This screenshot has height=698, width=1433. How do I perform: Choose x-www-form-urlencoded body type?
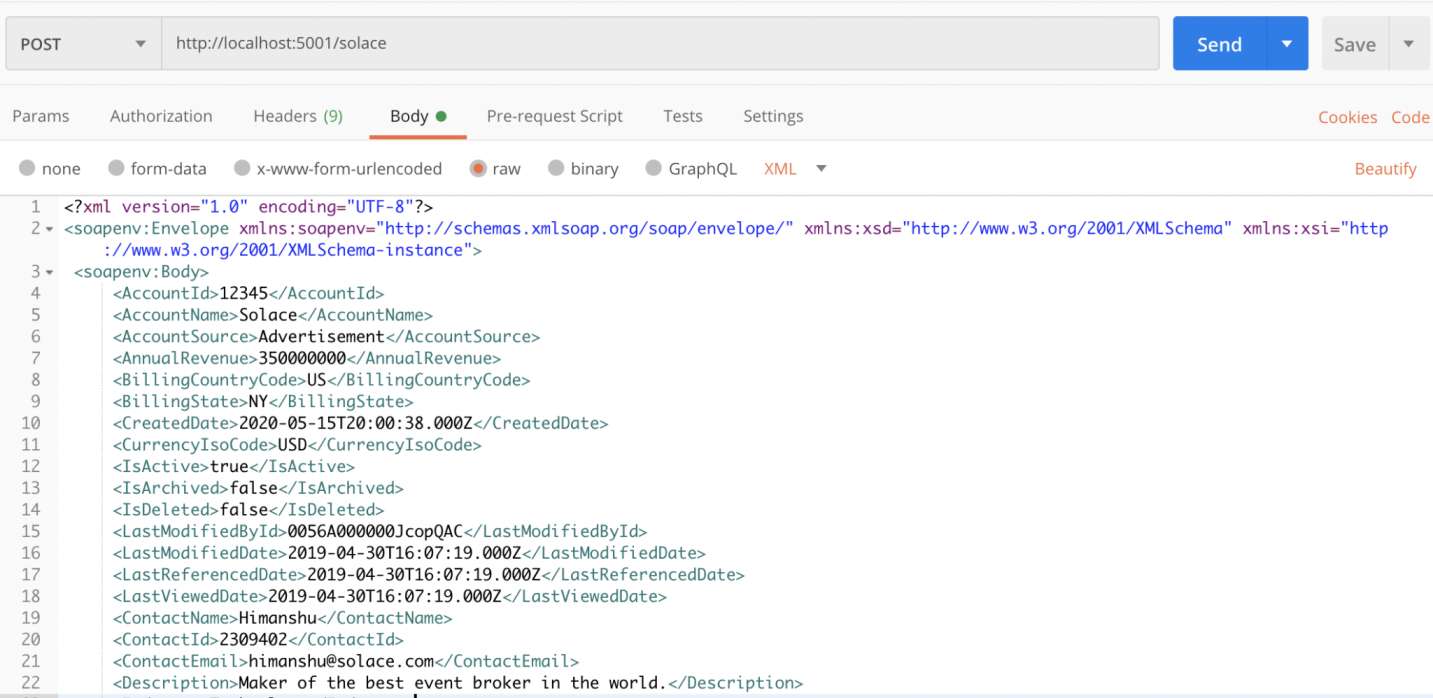[242, 168]
